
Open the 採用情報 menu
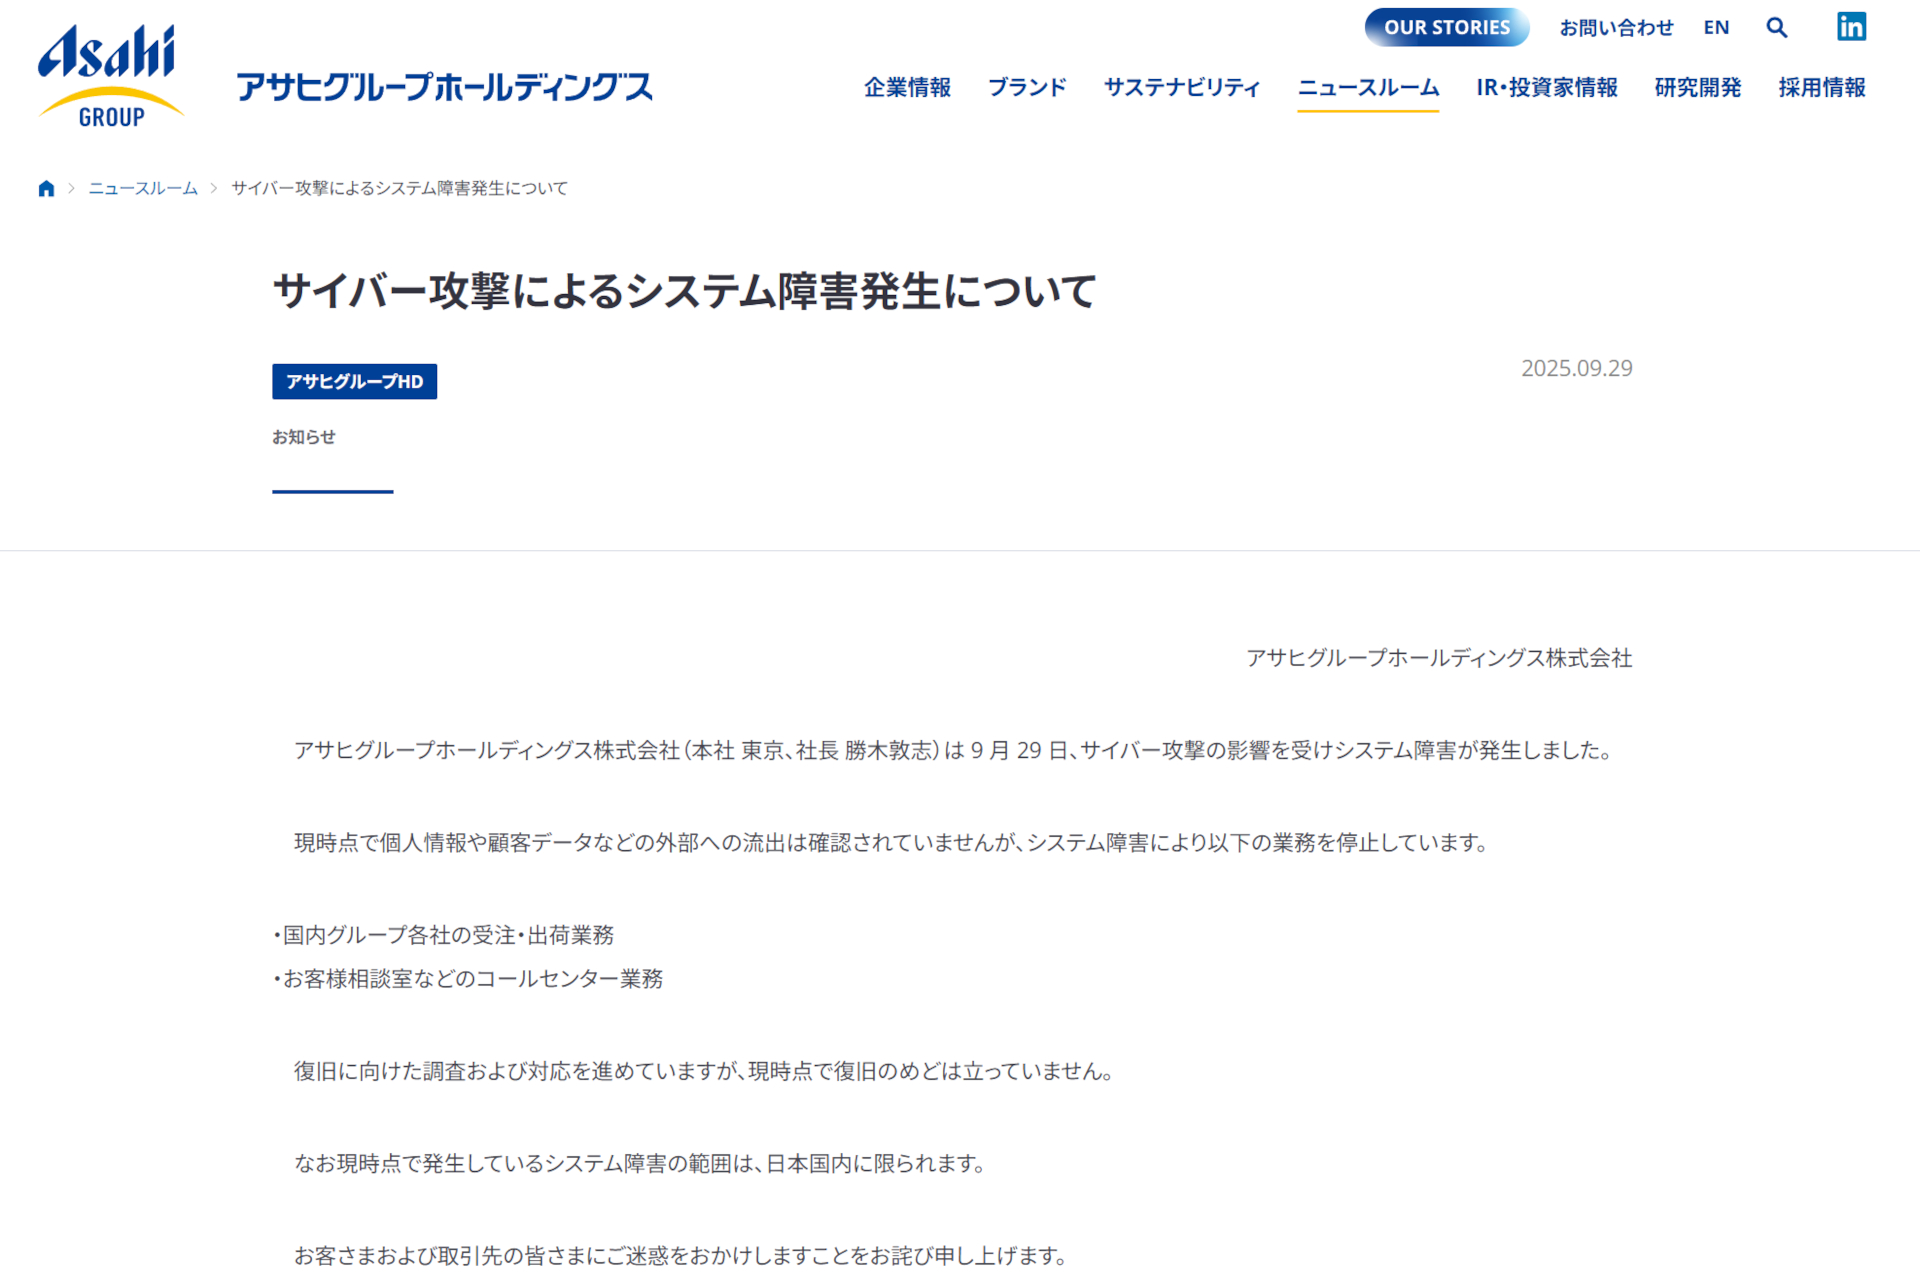pyautogui.click(x=1822, y=88)
